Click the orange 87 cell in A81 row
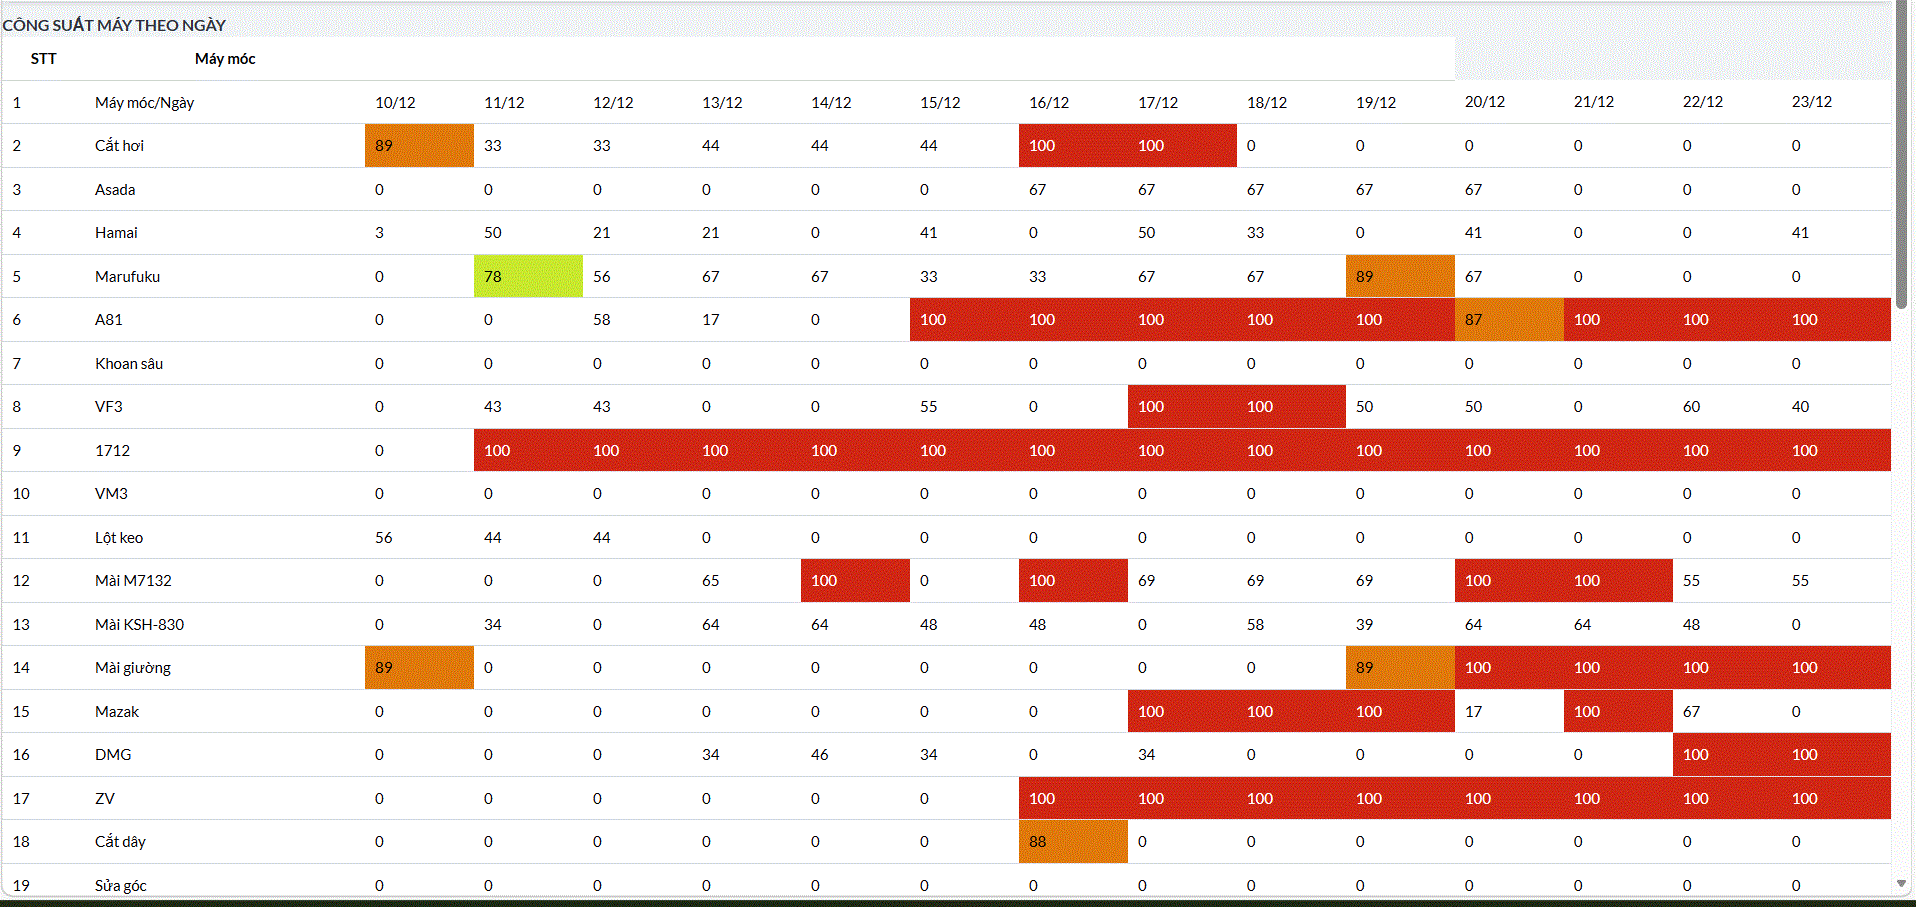1916x907 pixels. click(x=1508, y=320)
